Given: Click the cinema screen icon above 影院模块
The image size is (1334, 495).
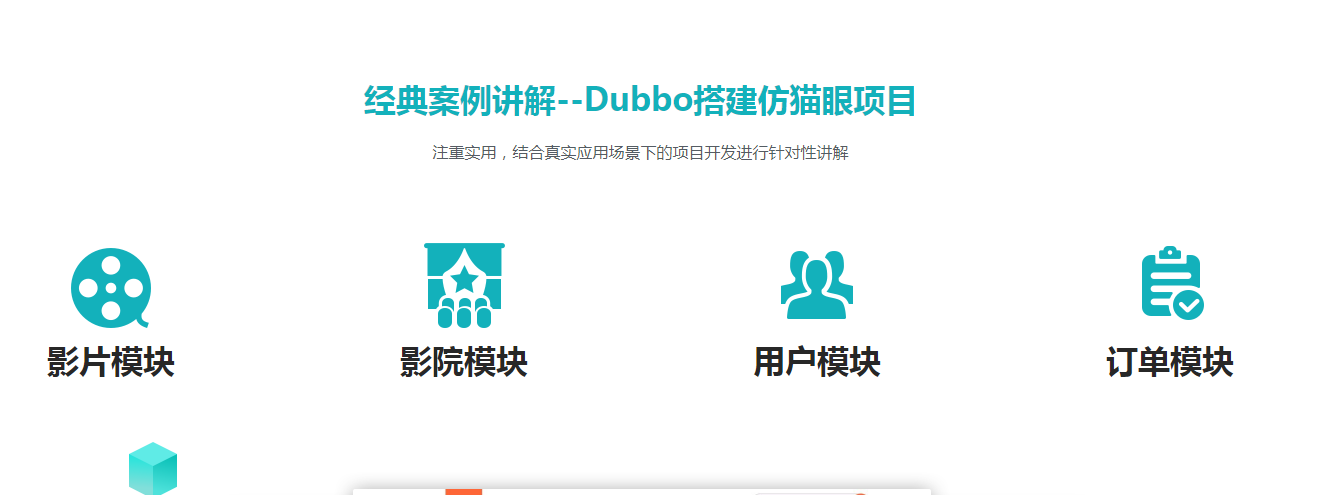Looking at the screenshot, I should [464, 285].
